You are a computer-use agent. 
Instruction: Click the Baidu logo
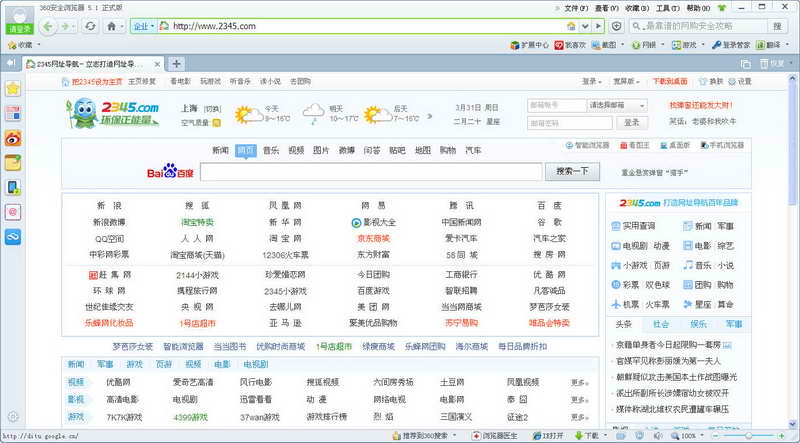pos(170,171)
